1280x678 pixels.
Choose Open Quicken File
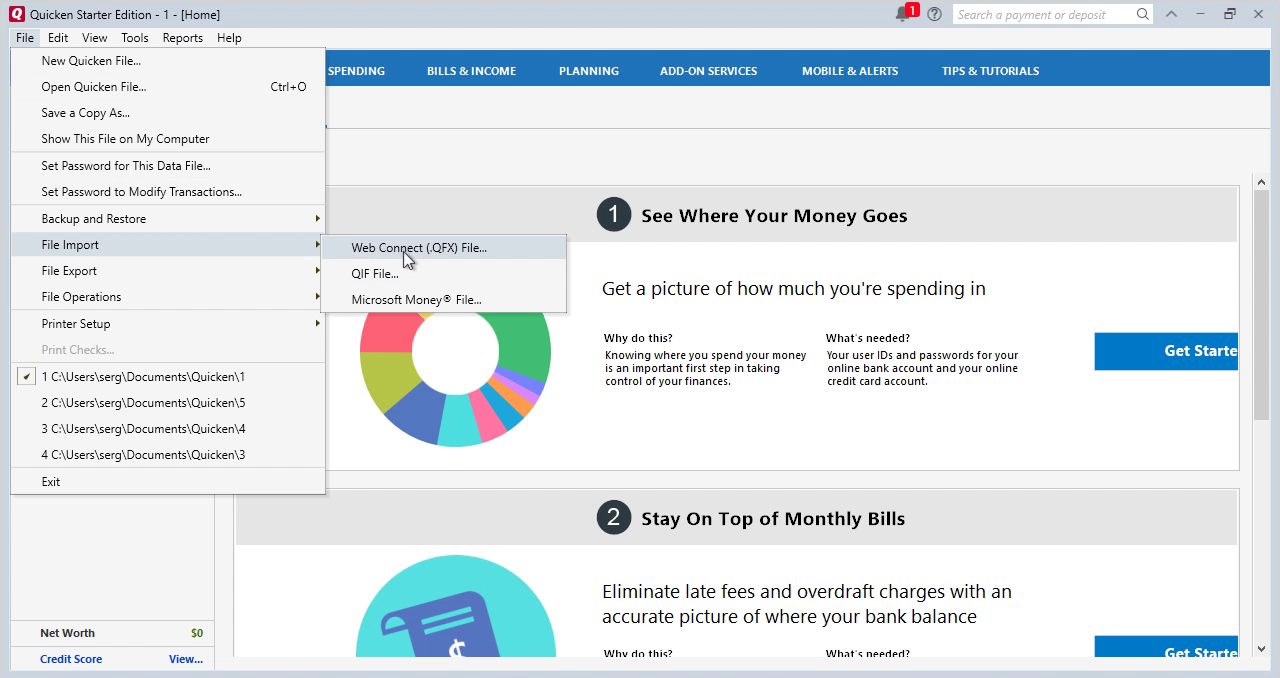[168, 87]
